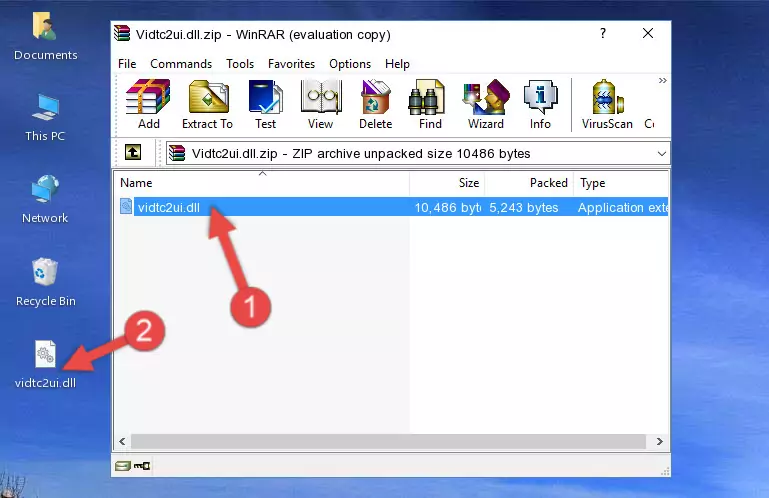Open the Options menu
This screenshot has height=498, width=769.
coord(350,64)
